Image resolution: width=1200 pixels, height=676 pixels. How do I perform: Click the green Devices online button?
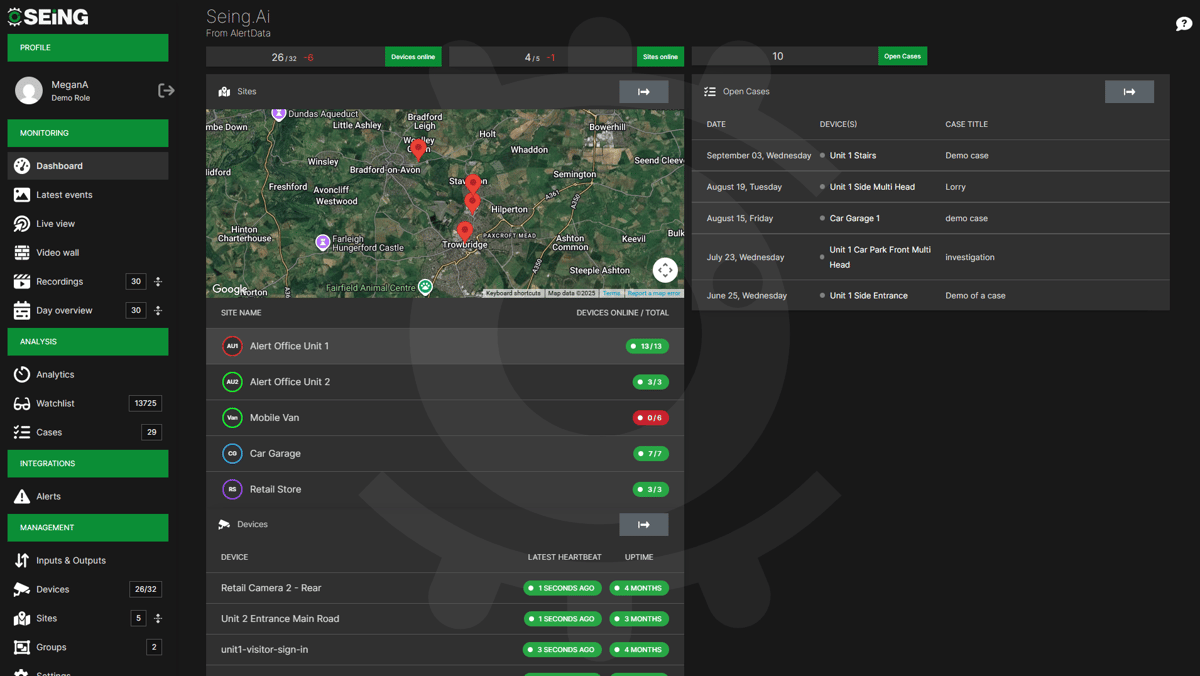[413, 56]
